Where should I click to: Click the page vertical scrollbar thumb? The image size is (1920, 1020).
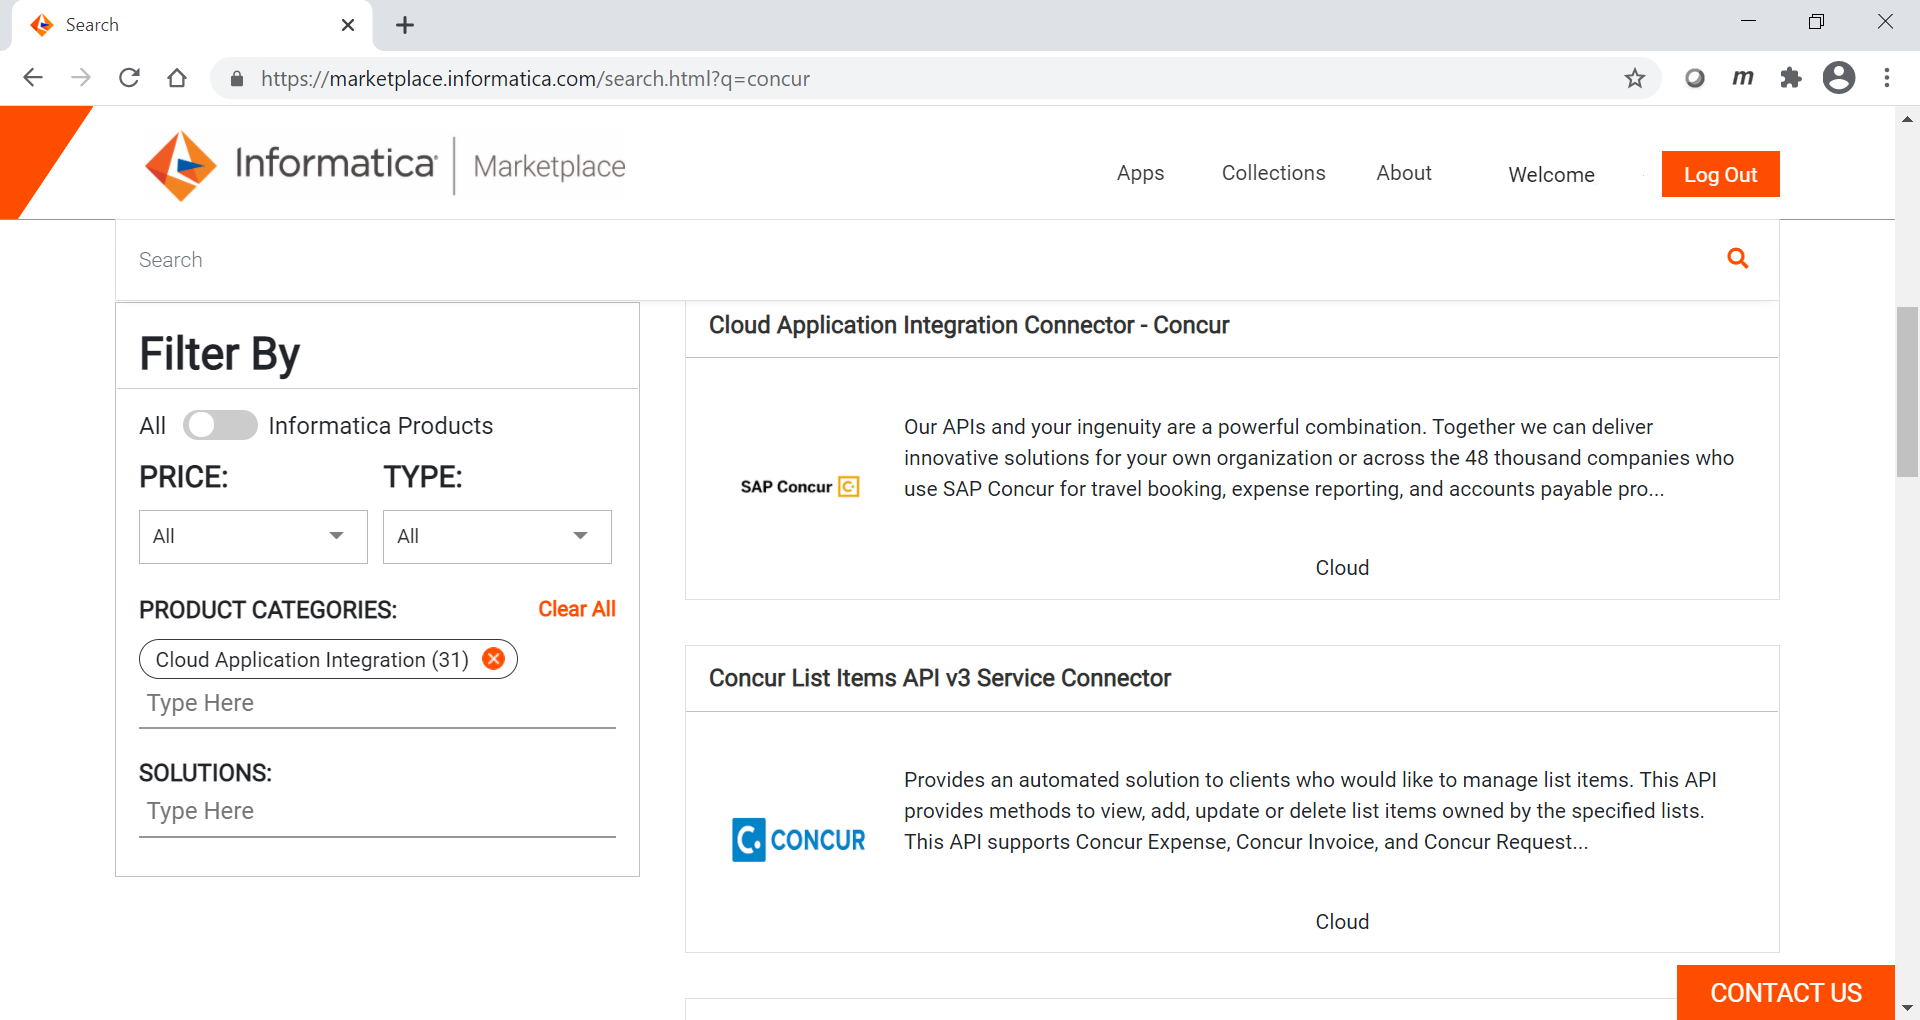click(x=1907, y=392)
